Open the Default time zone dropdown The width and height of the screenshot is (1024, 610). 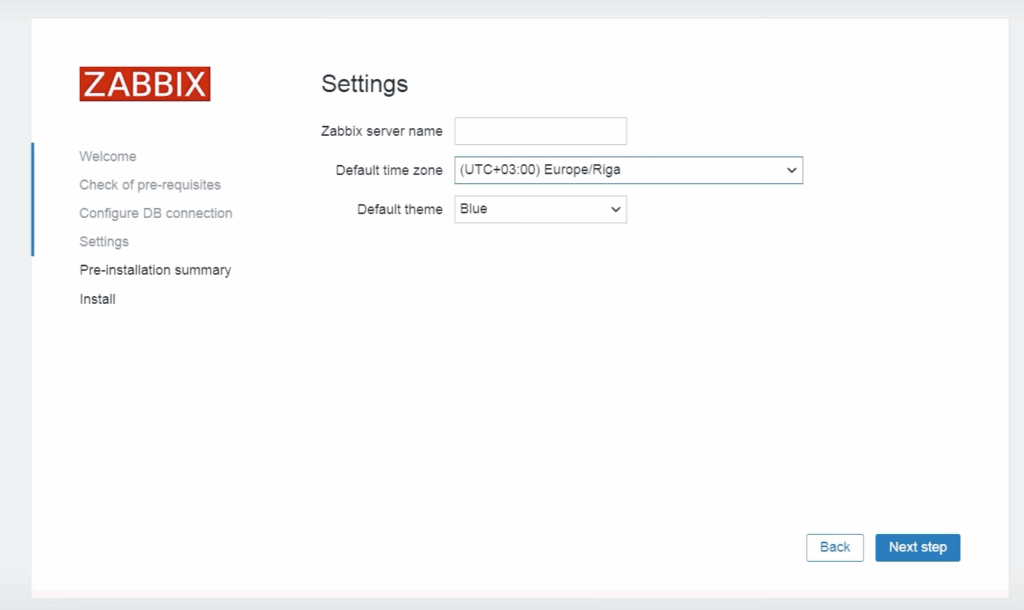[x=628, y=170]
